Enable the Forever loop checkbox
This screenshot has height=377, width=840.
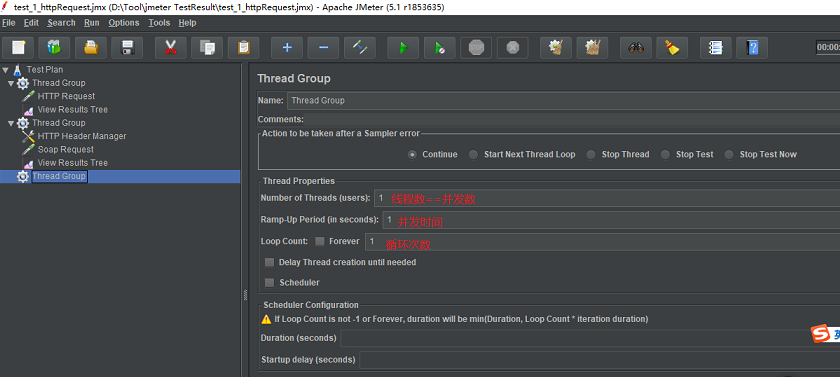pyautogui.click(x=320, y=242)
